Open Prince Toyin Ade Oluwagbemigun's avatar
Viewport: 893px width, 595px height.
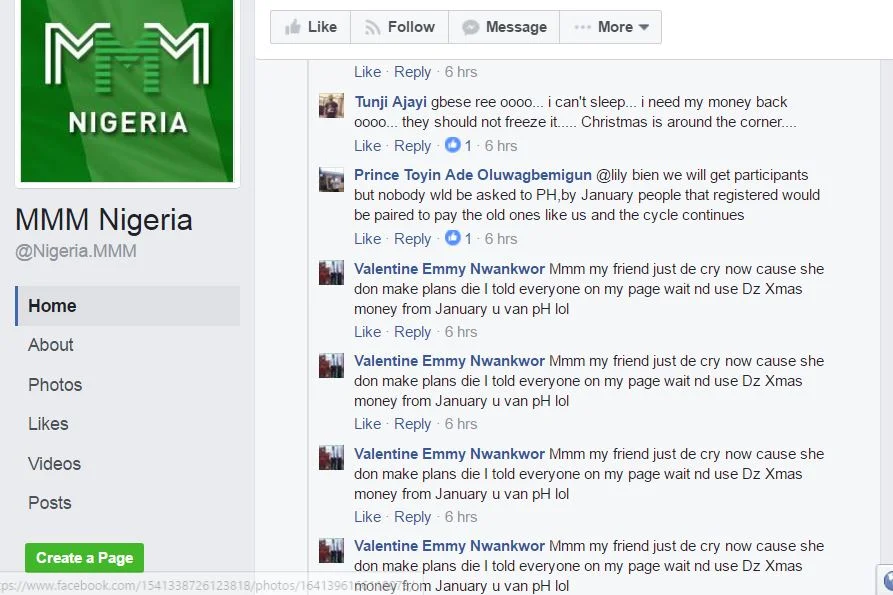(x=331, y=179)
